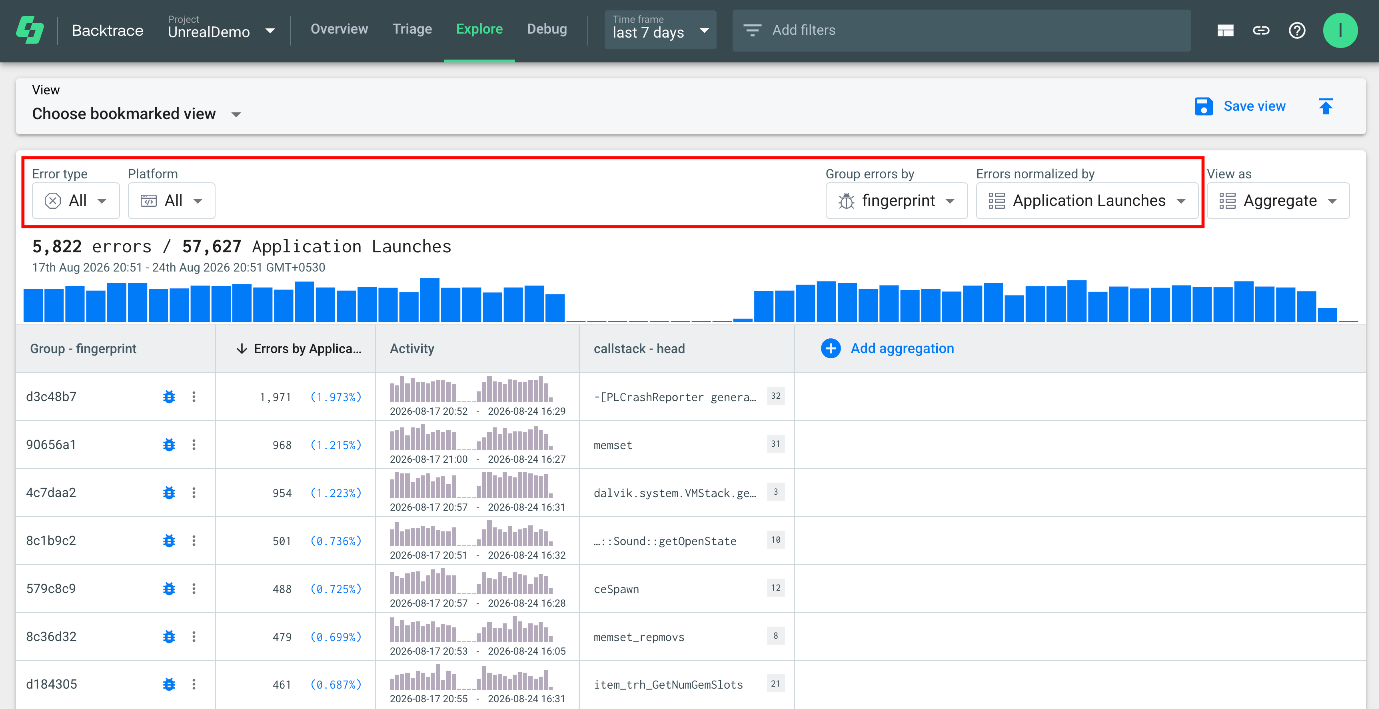The image size is (1379, 709).
Task: Open three-dot menu for row 90656a1
Action: 194,445
